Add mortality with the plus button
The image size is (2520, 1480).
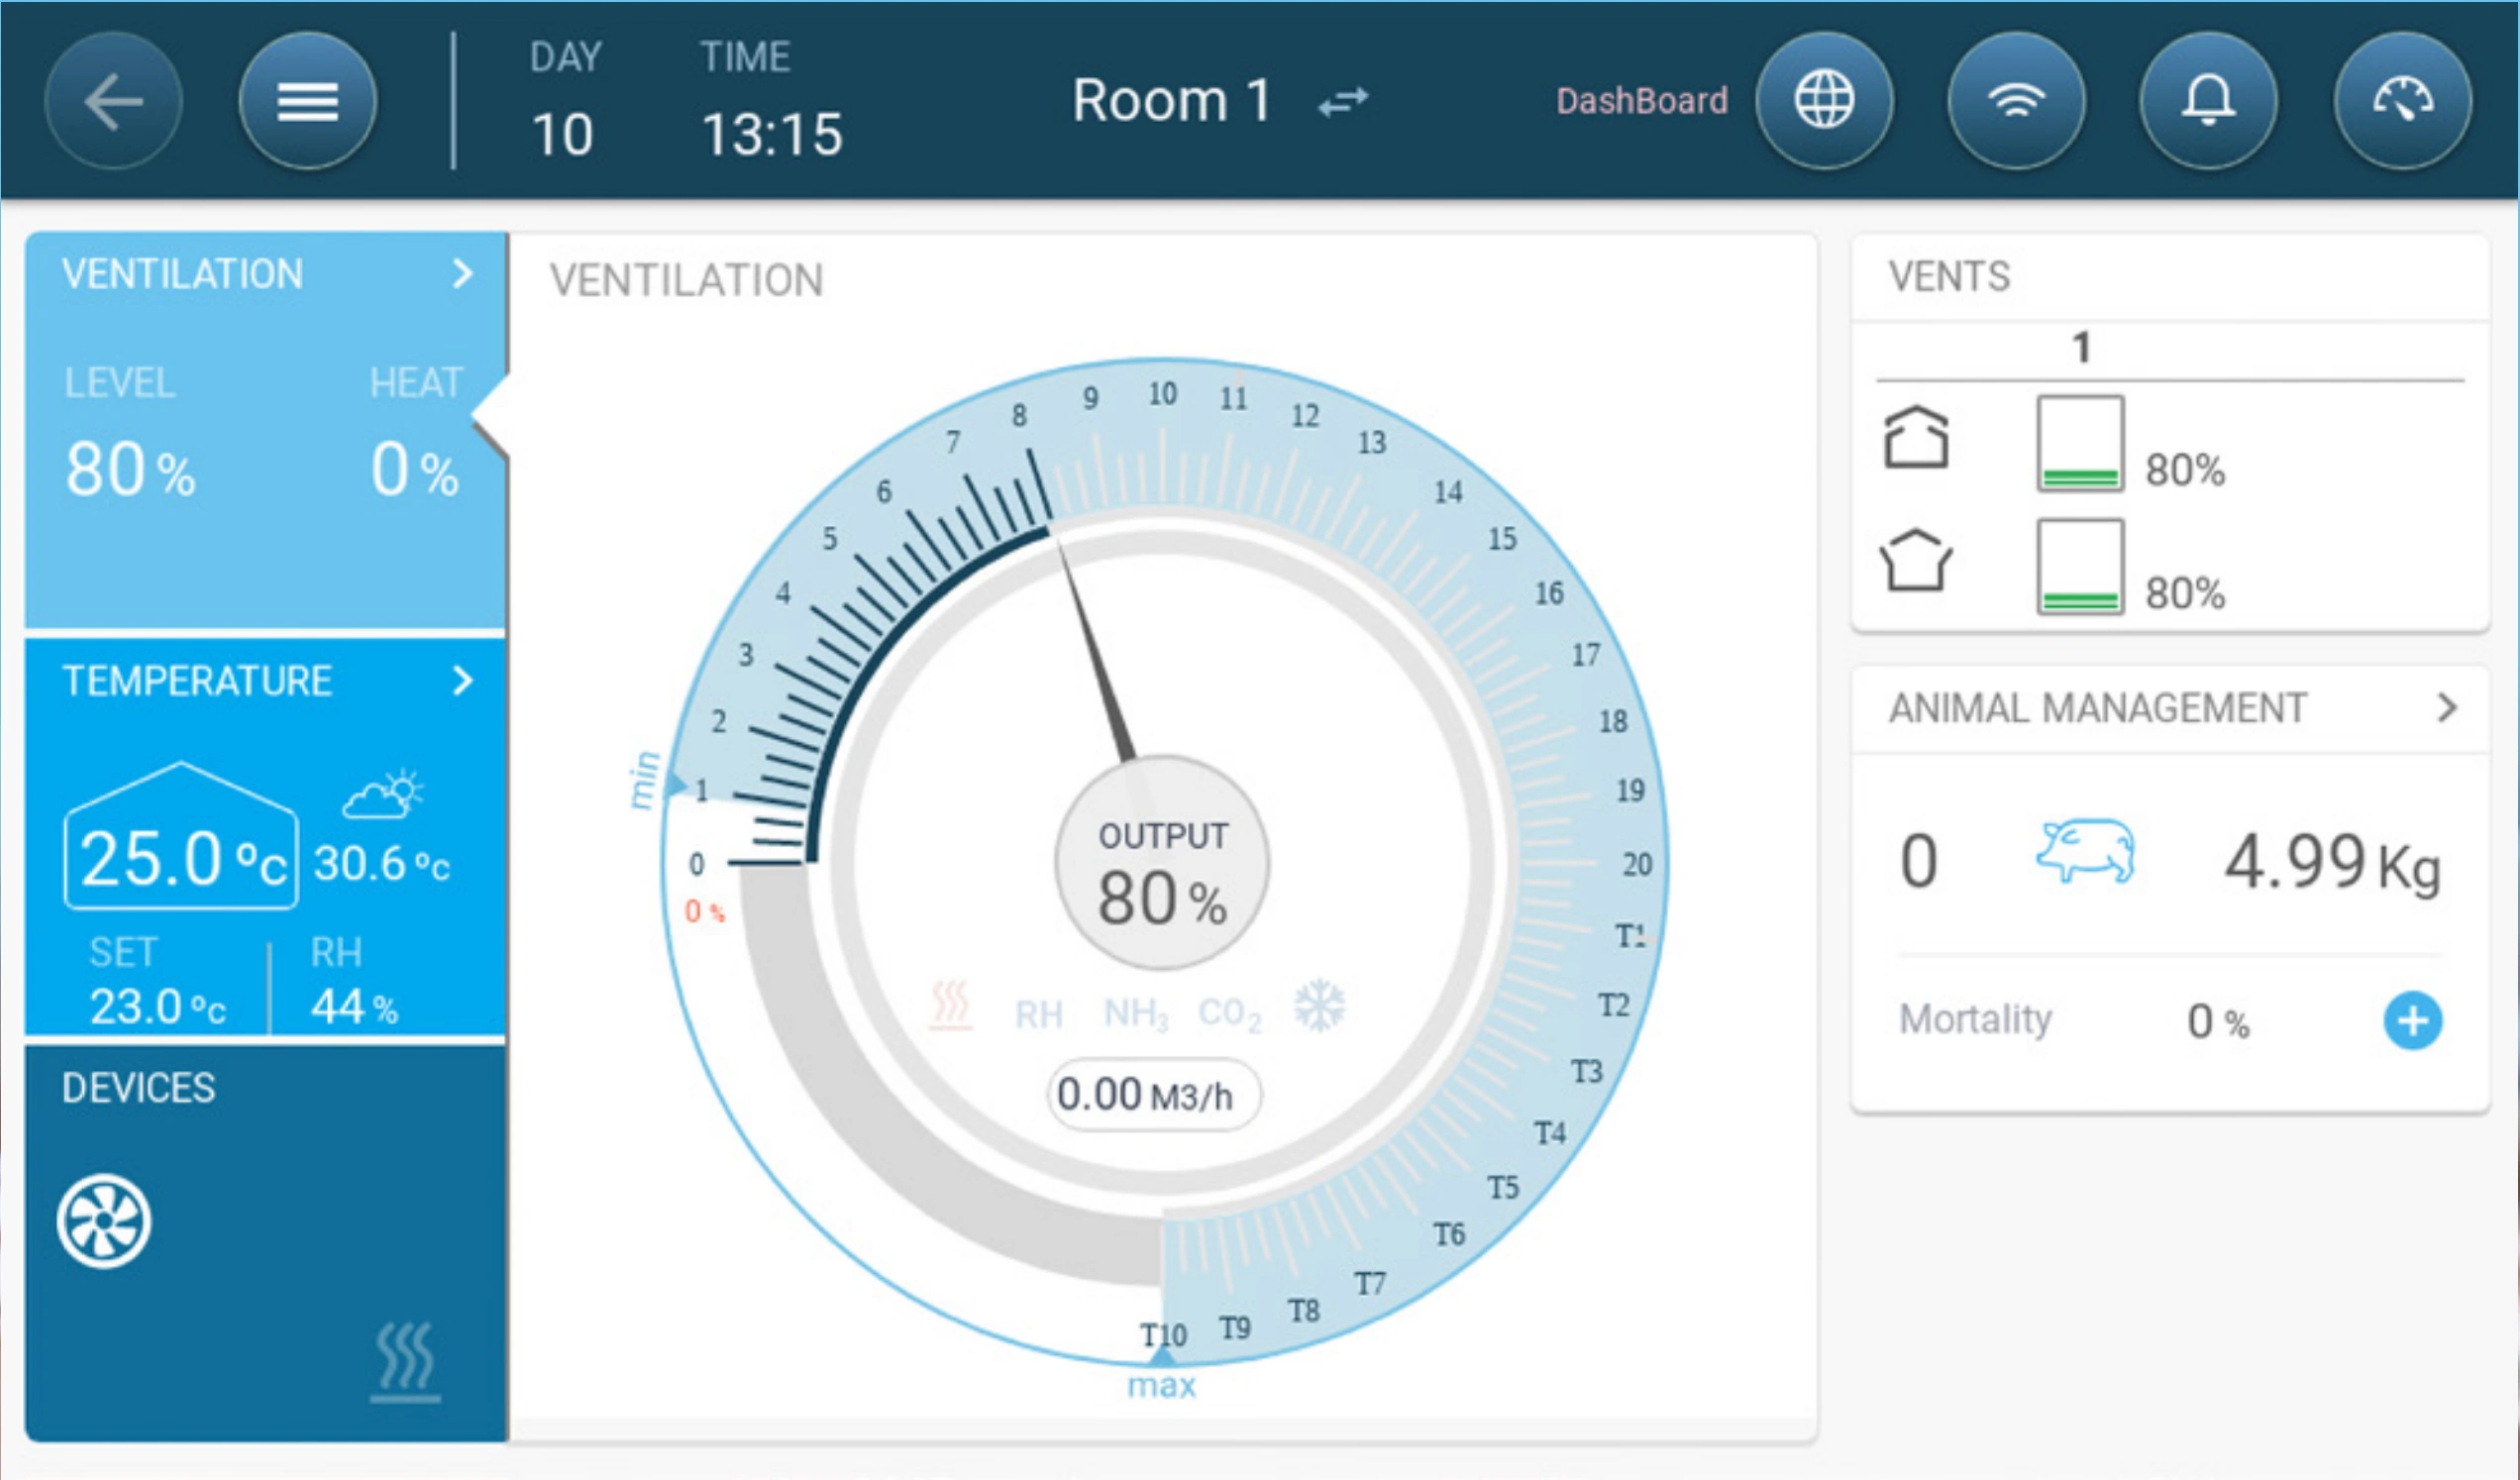click(x=2413, y=1021)
